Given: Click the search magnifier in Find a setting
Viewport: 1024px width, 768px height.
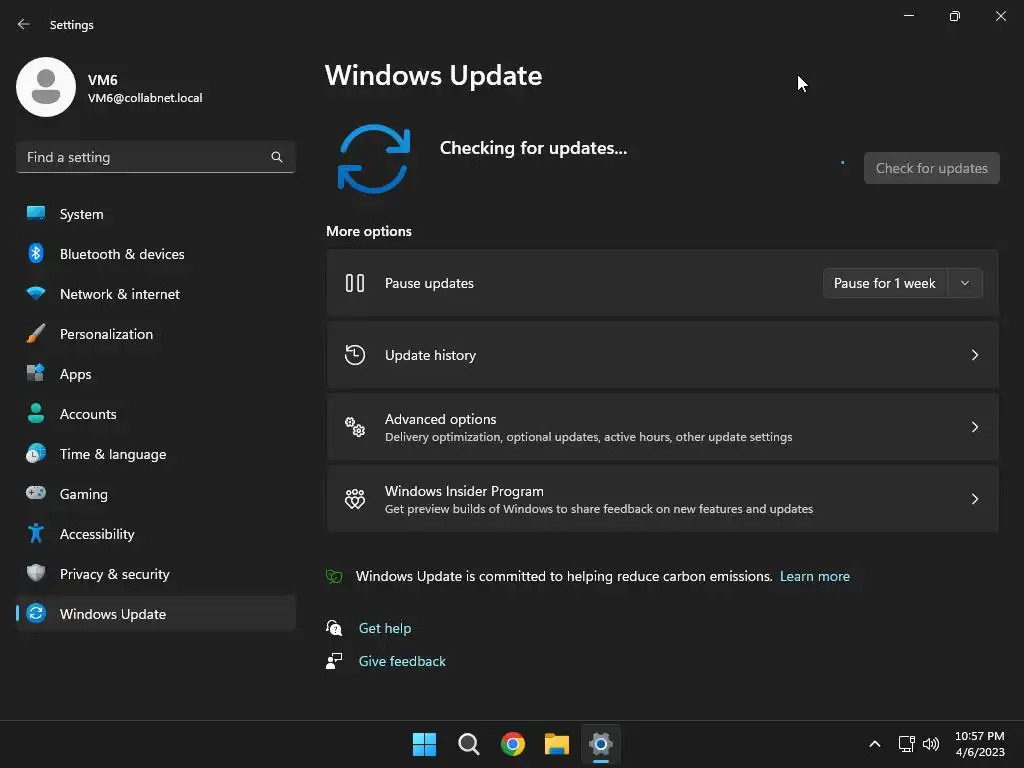Looking at the screenshot, I should pyautogui.click(x=277, y=157).
